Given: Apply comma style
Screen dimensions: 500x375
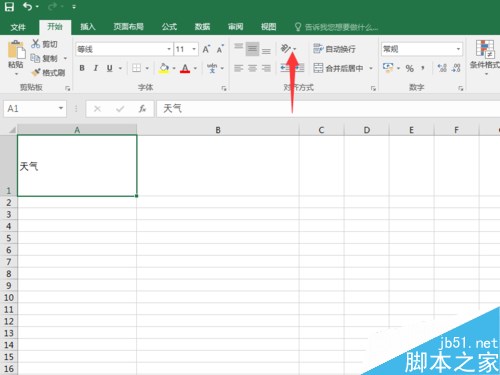Looking at the screenshot, I should tap(423, 68).
